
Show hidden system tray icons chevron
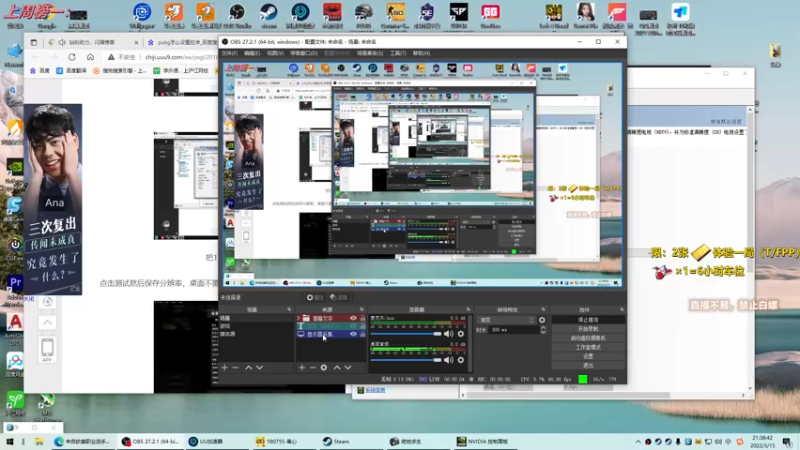tap(638, 442)
